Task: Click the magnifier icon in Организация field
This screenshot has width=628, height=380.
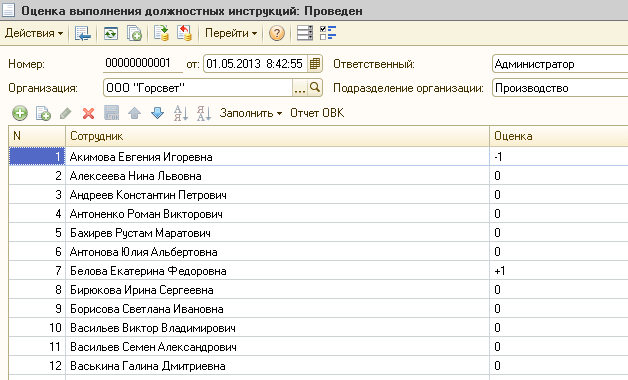Action: (315, 88)
